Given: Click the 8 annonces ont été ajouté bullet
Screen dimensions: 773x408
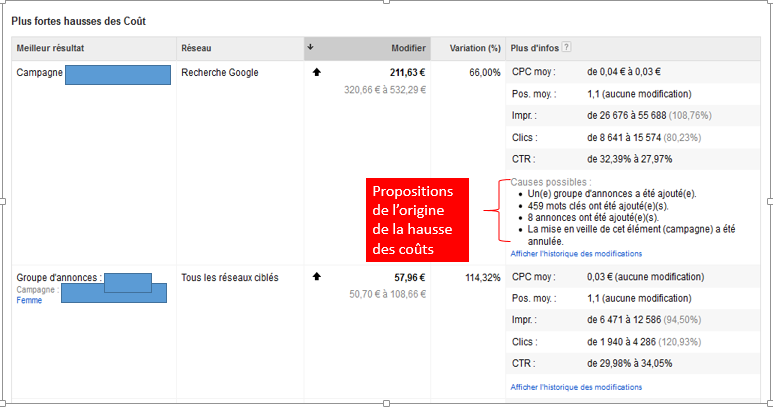Looking at the screenshot, I should click(x=593, y=217).
